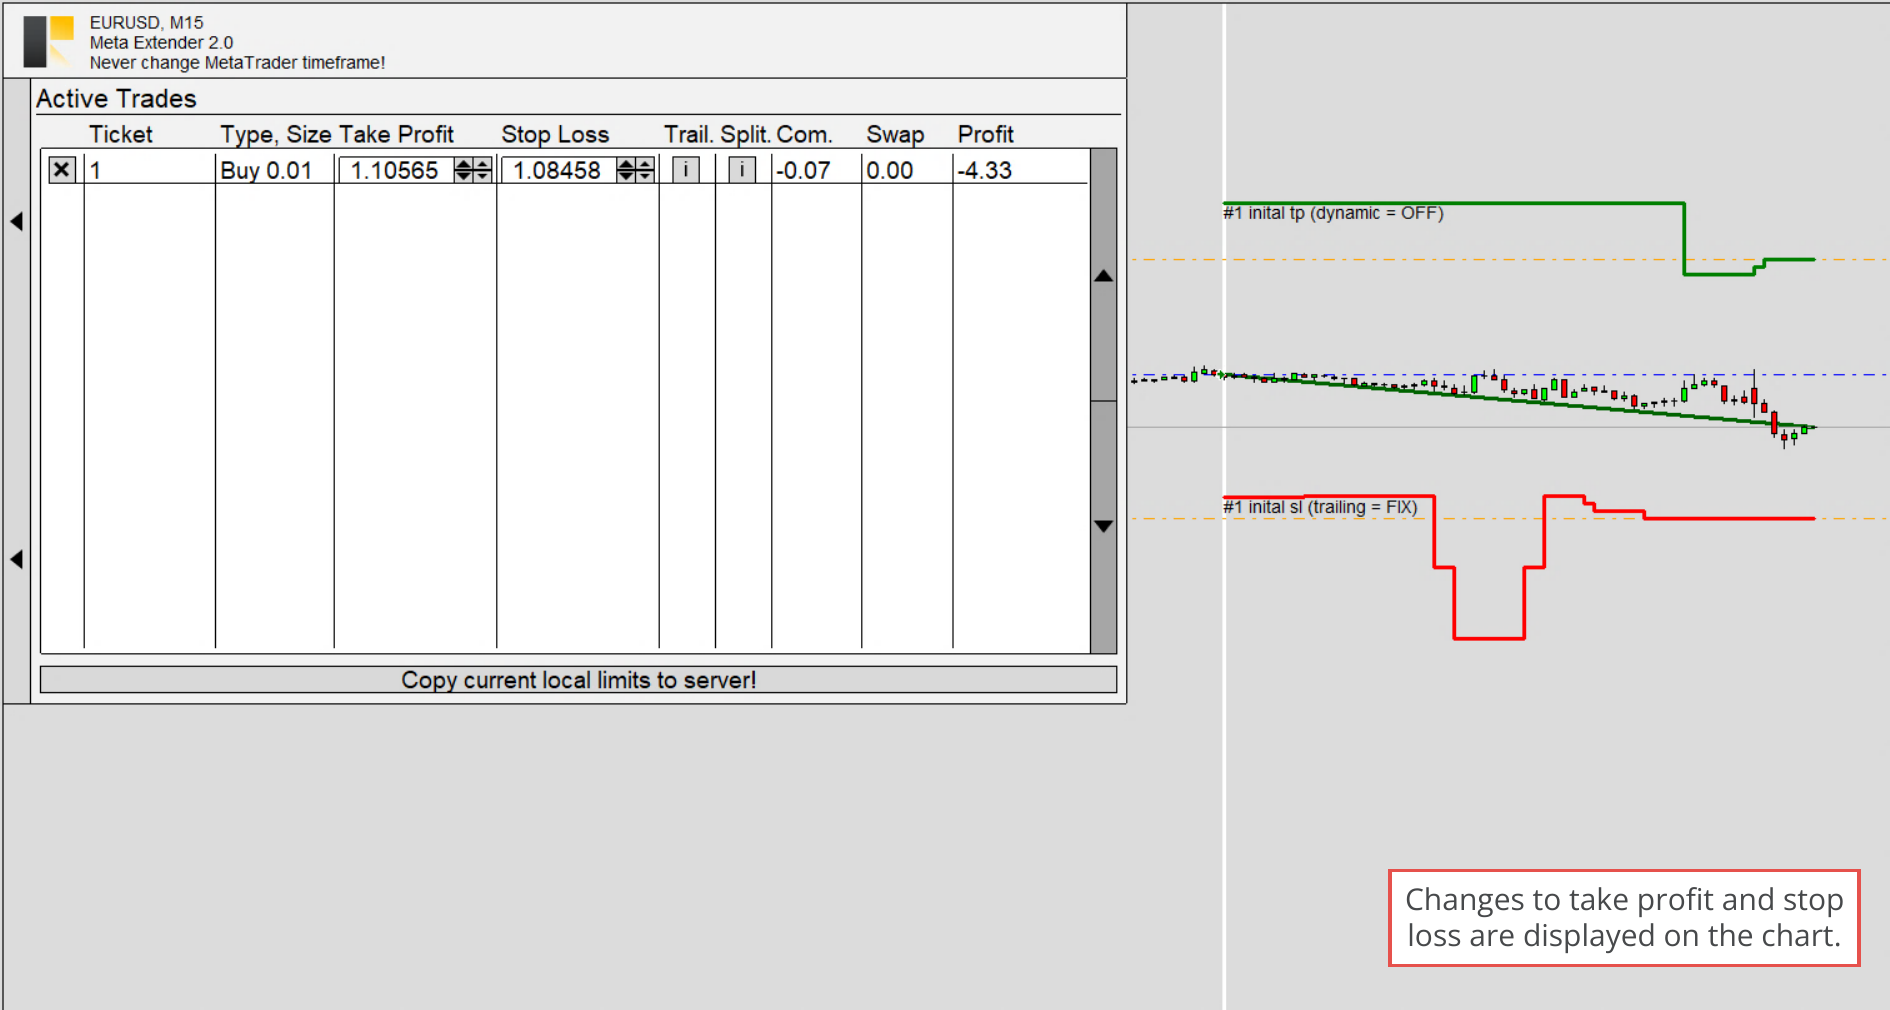Select the Buy 0.01 cell
This screenshot has height=1010, width=1890.
coord(274,170)
